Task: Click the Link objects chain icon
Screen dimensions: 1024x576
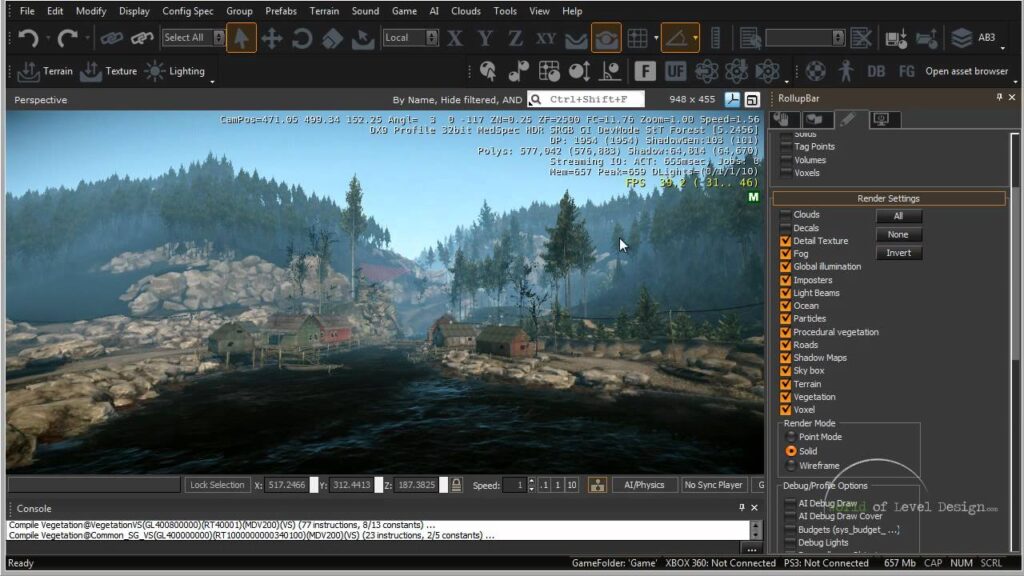Action: [x=111, y=38]
